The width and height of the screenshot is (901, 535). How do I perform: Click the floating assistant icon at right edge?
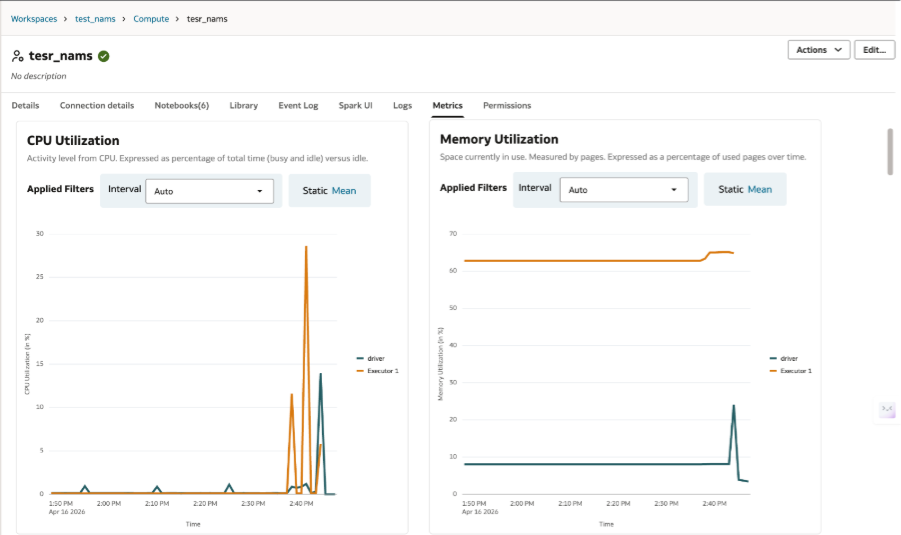tap(887, 410)
